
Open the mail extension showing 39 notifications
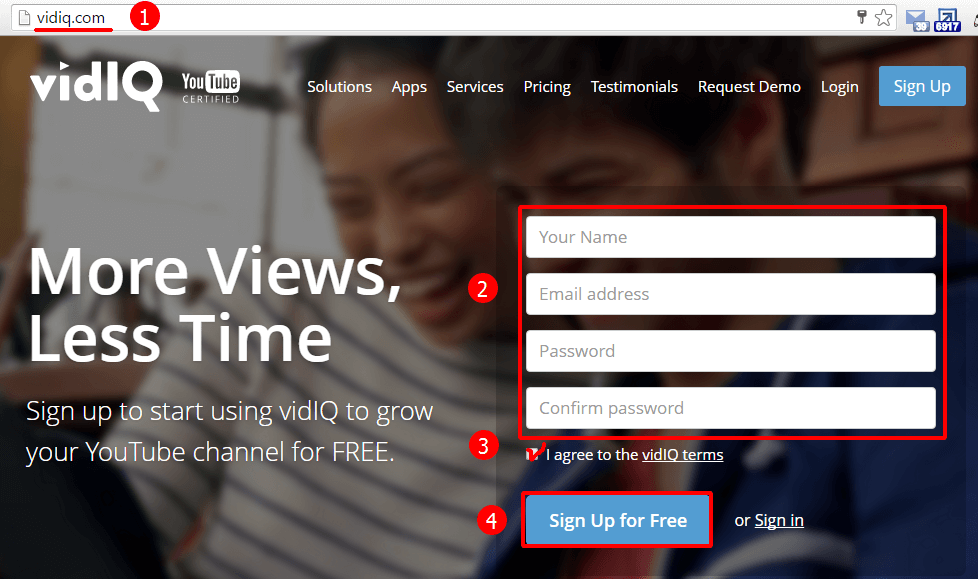[x=916, y=19]
